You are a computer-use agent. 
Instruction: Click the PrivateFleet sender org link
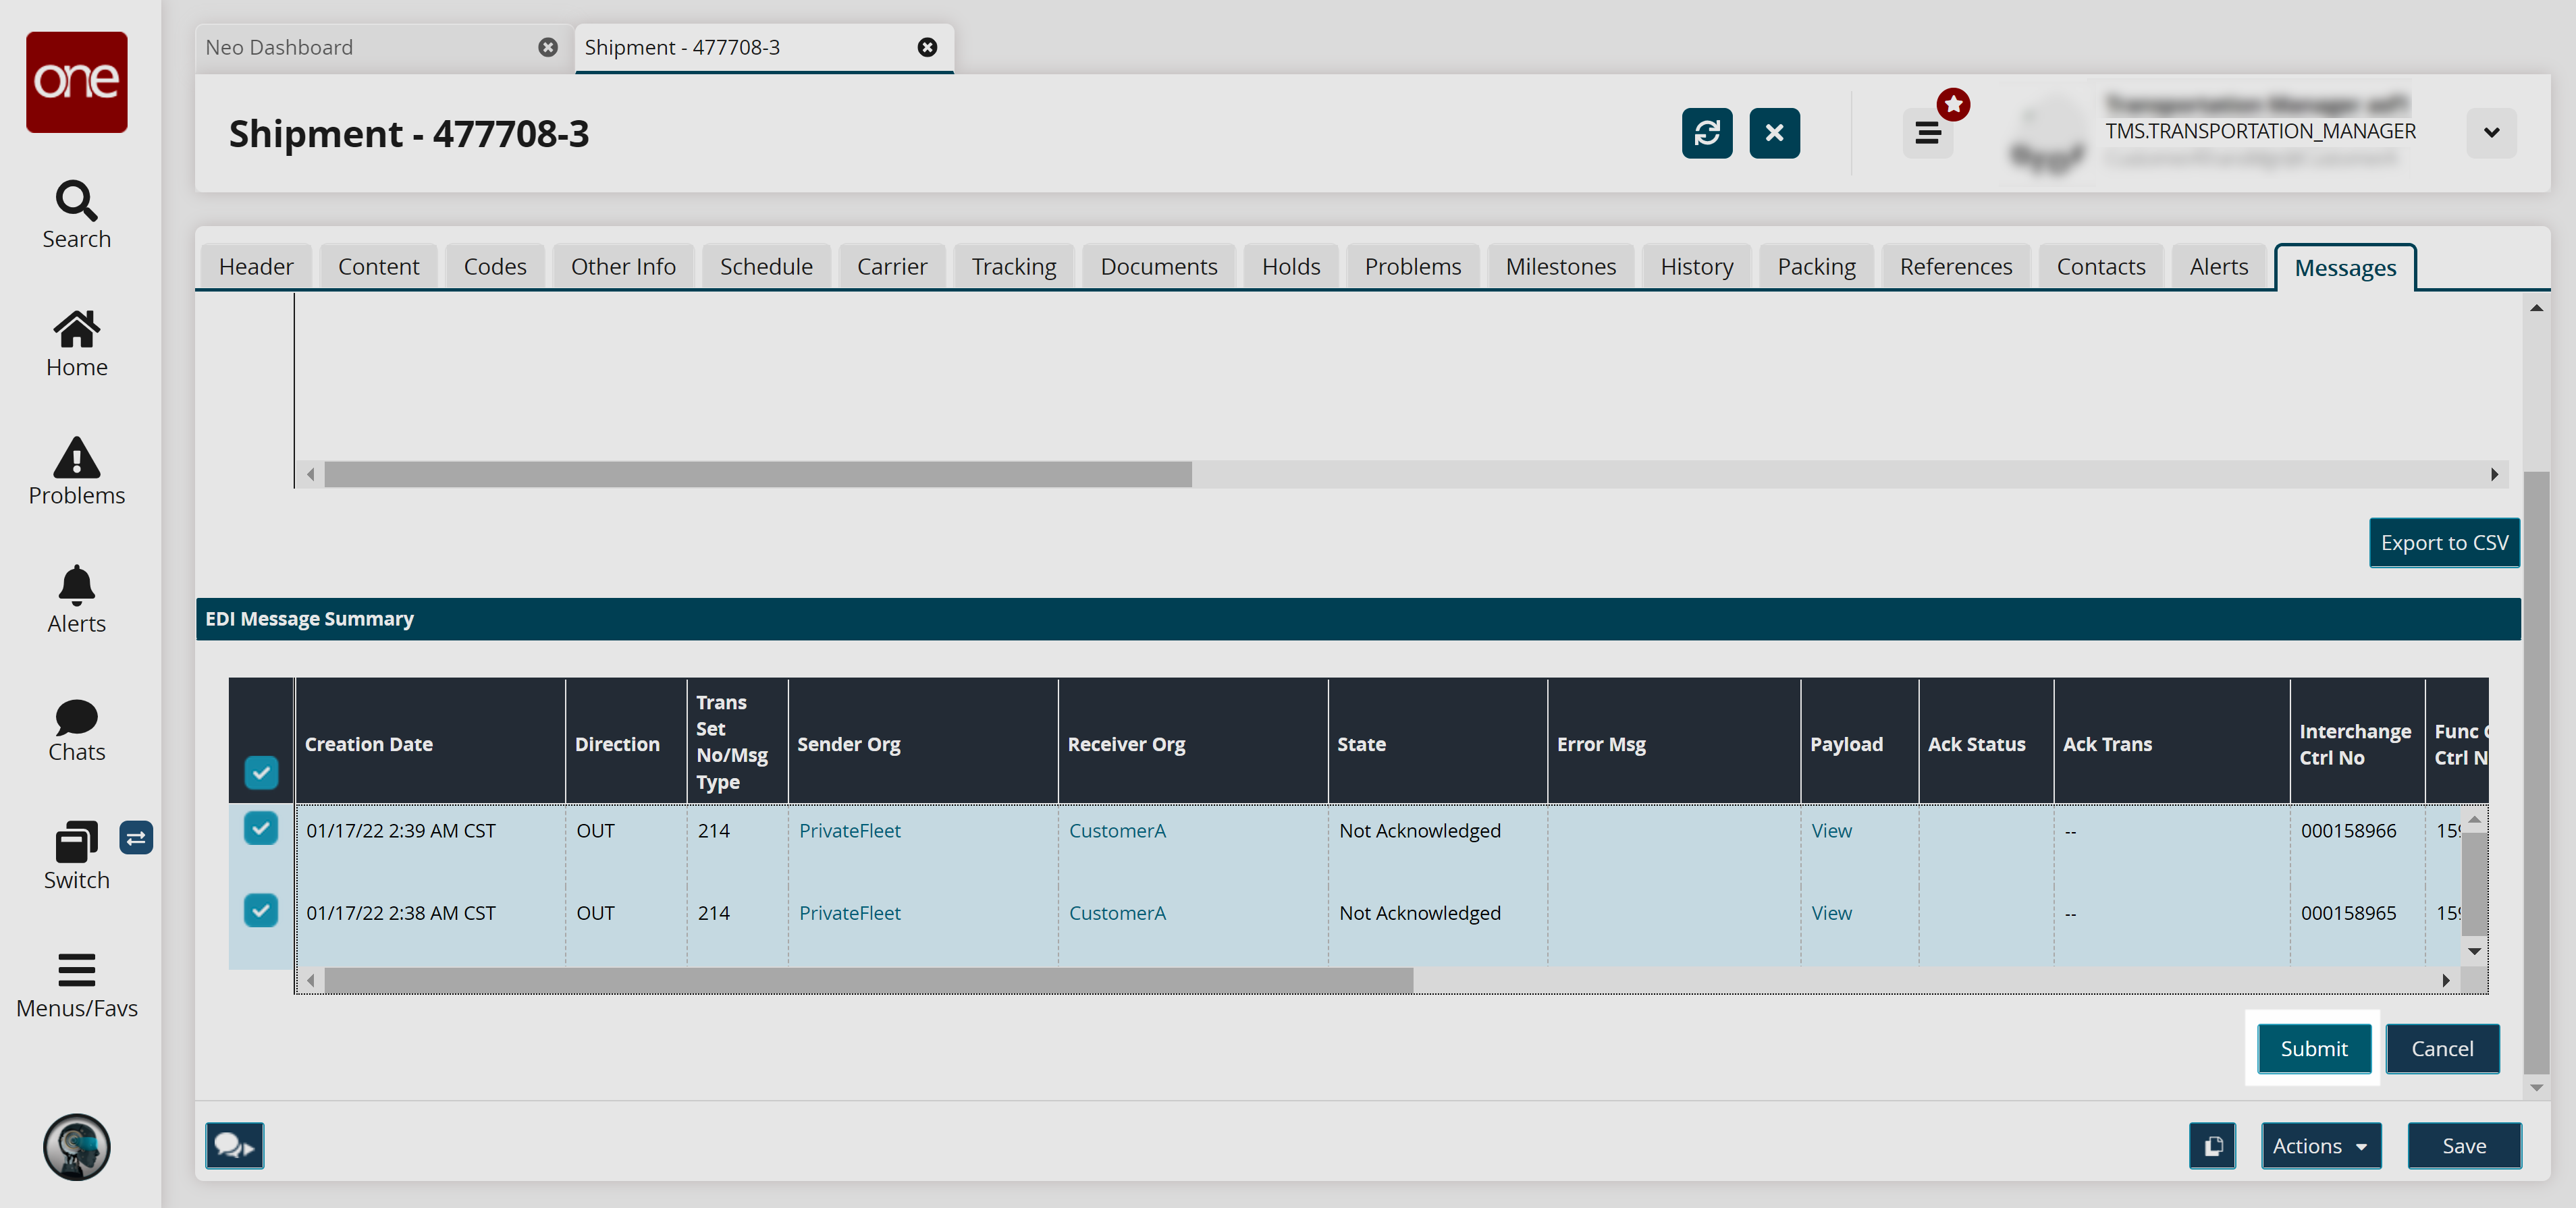pos(849,829)
